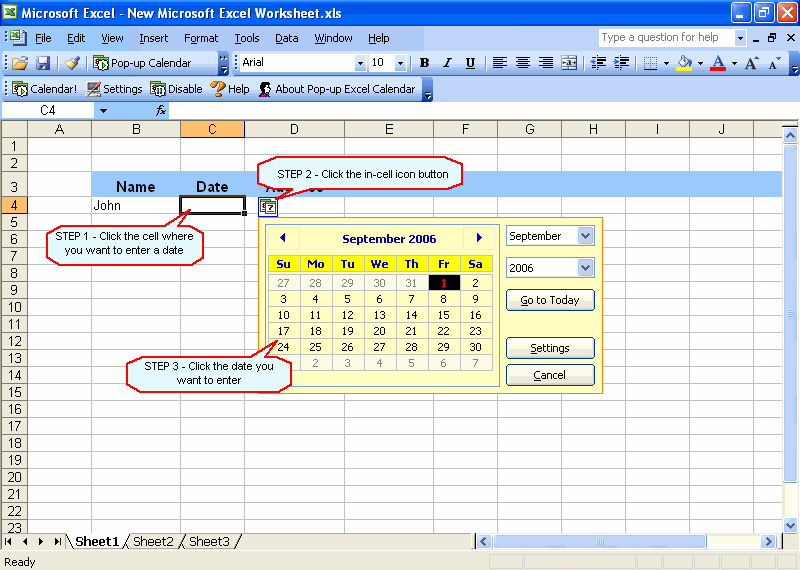Jump to last sheet tab arrow
800x570 pixels.
tap(58, 541)
